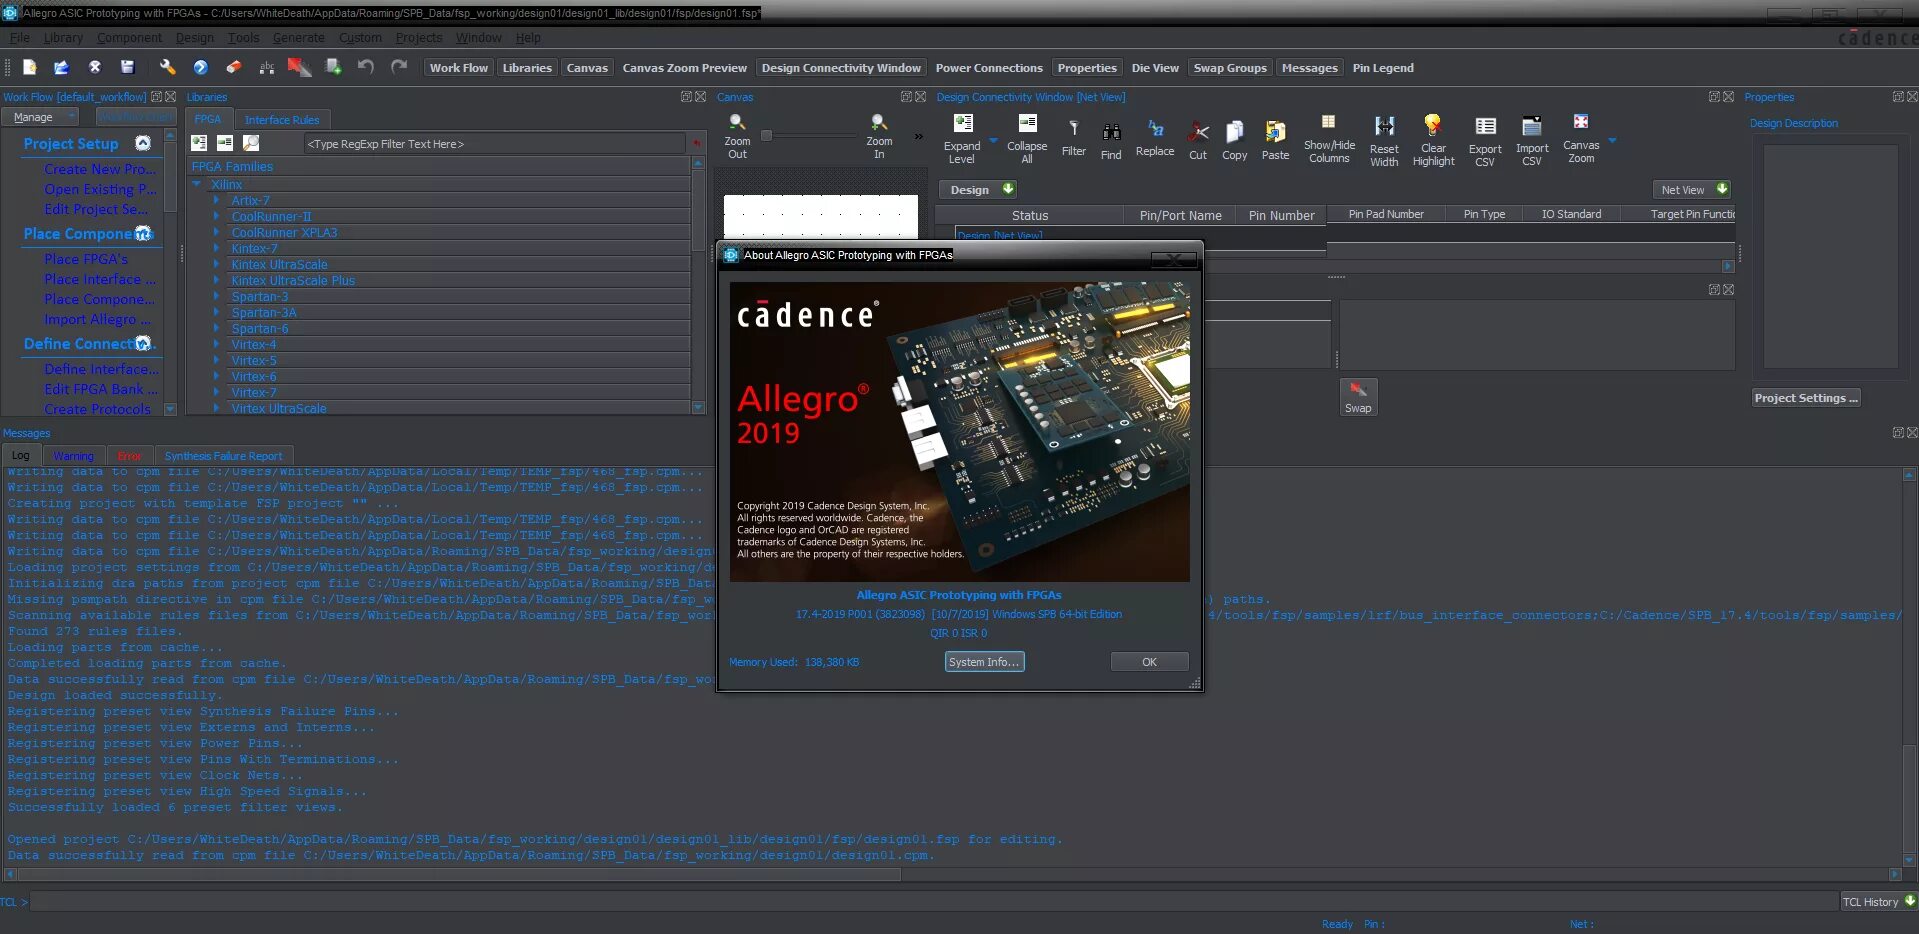Click the Project Settings button
The image size is (1919, 934).
(1806, 397)
